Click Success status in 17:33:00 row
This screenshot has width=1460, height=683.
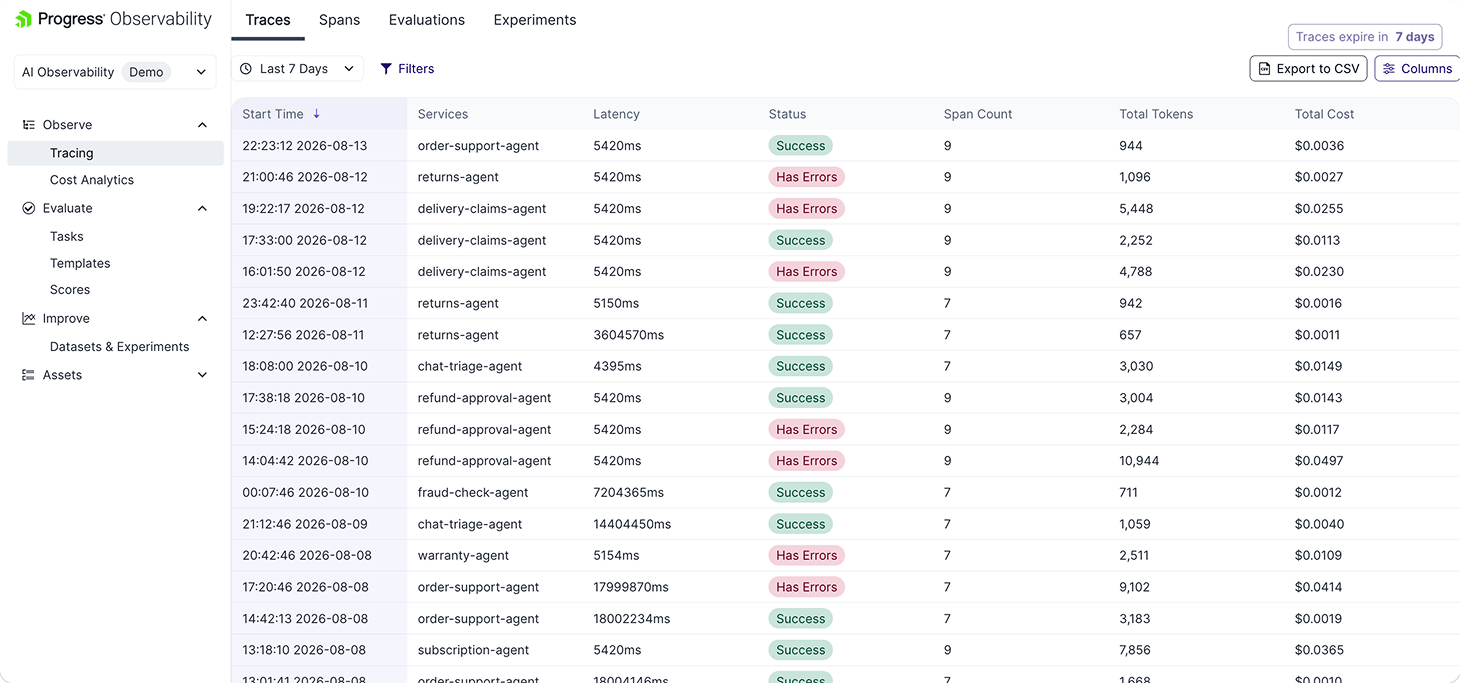coord(801,240)
